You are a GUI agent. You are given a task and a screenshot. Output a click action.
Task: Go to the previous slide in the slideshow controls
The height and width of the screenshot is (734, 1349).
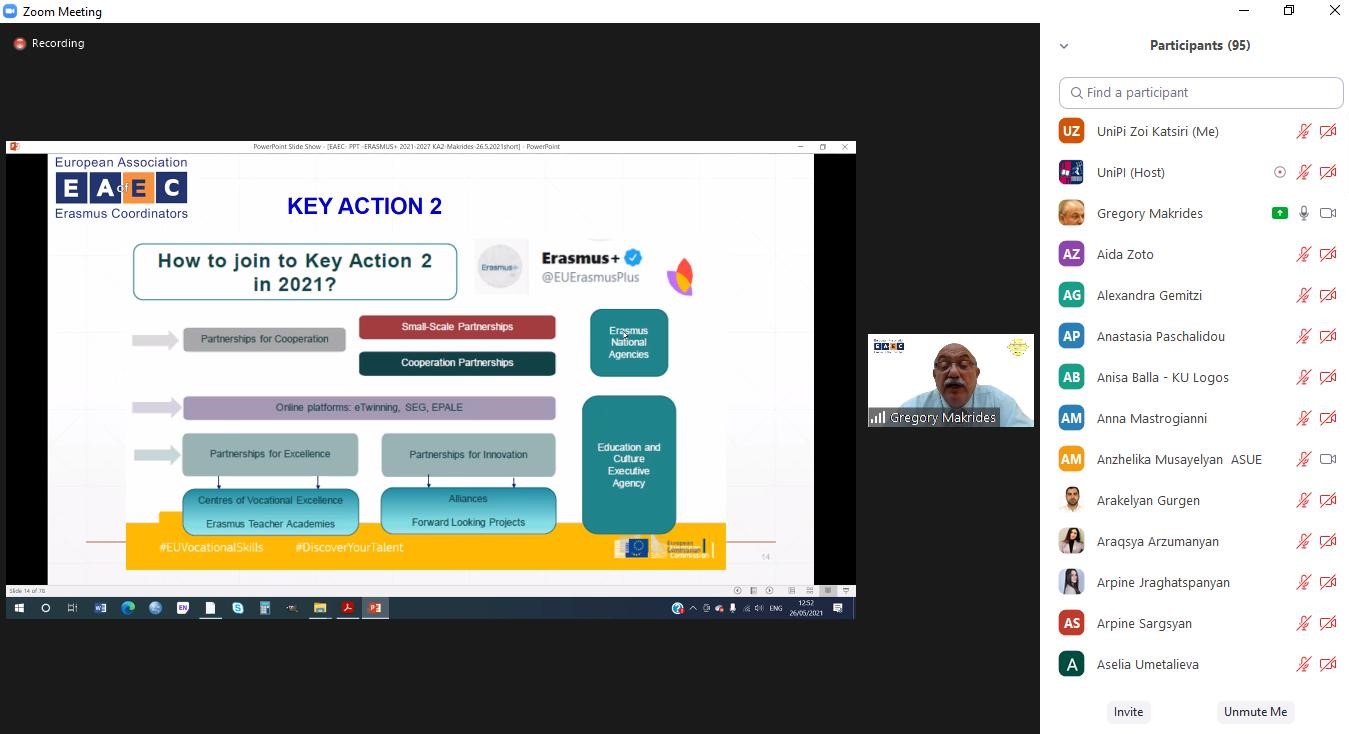[x=738, y=591]
